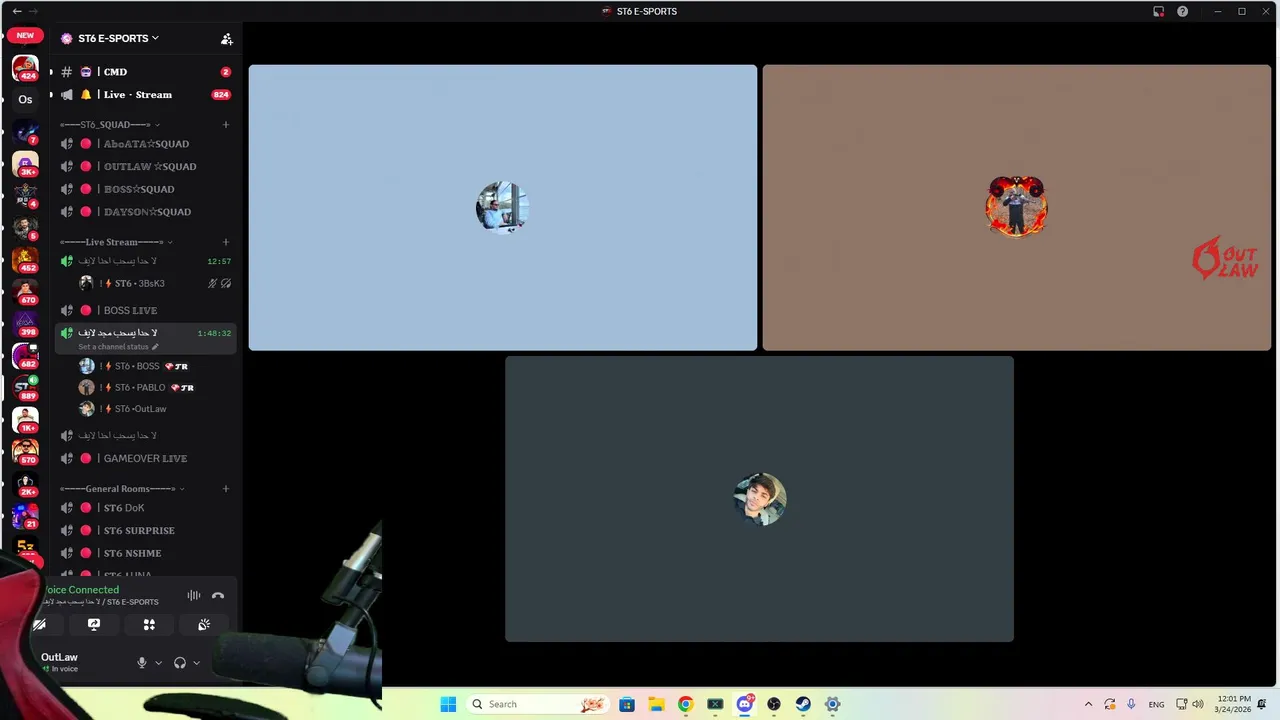Screen dimensions: 1280x720
Task: Focus the light-blue participant video tile
Action: pos(503,208)
